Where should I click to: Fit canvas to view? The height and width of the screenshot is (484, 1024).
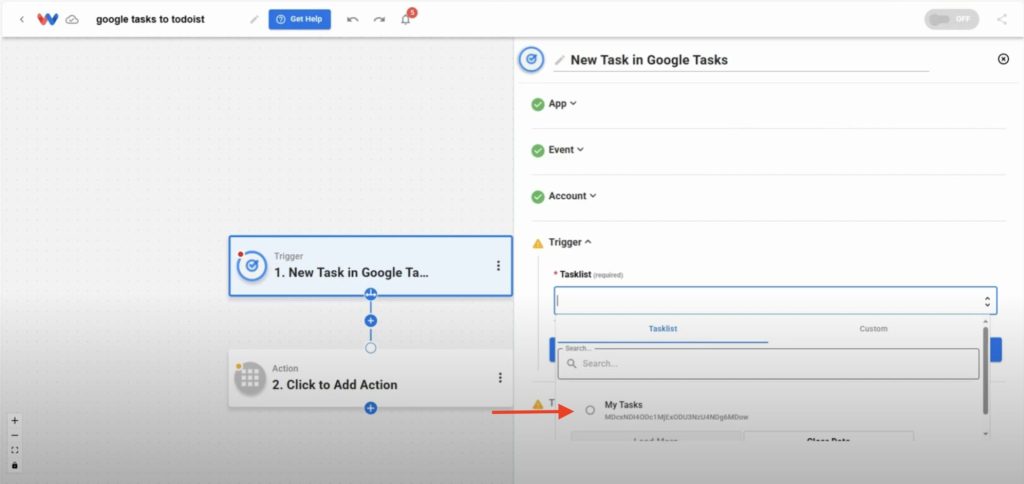click(15, 451)
